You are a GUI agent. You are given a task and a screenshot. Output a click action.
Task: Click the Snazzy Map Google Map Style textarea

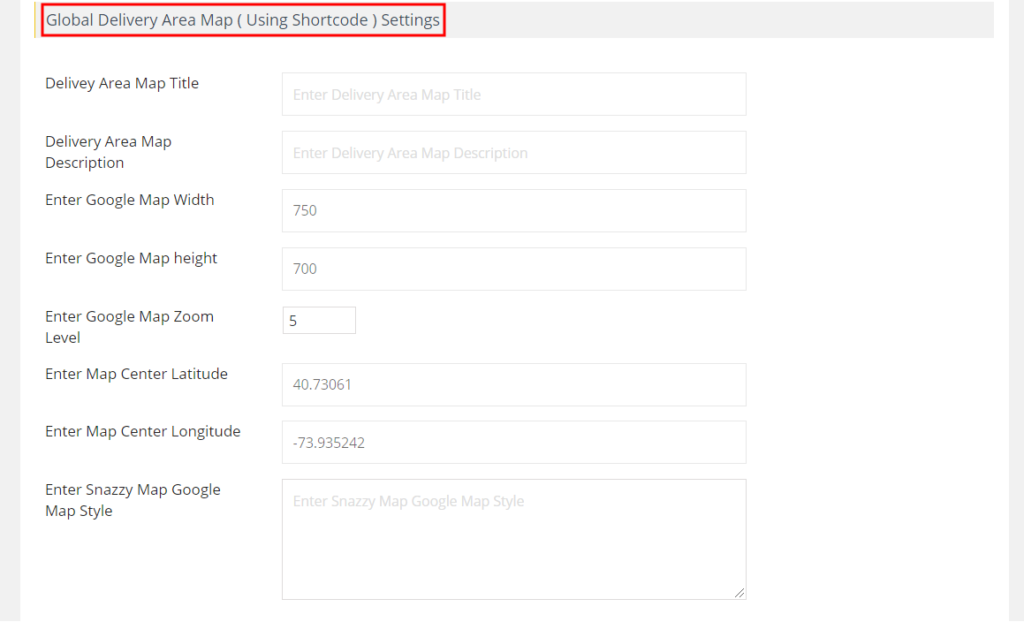tap(513, 539)
